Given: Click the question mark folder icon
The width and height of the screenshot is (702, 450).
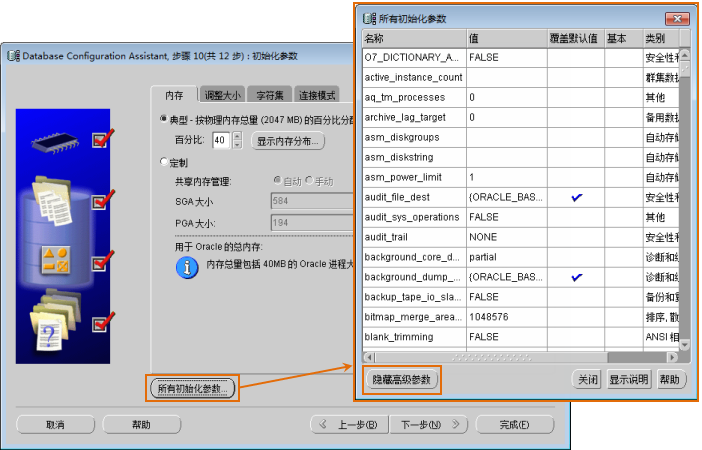Looking at the screenshot, I should pyautogui.click(x=50, y=326).
